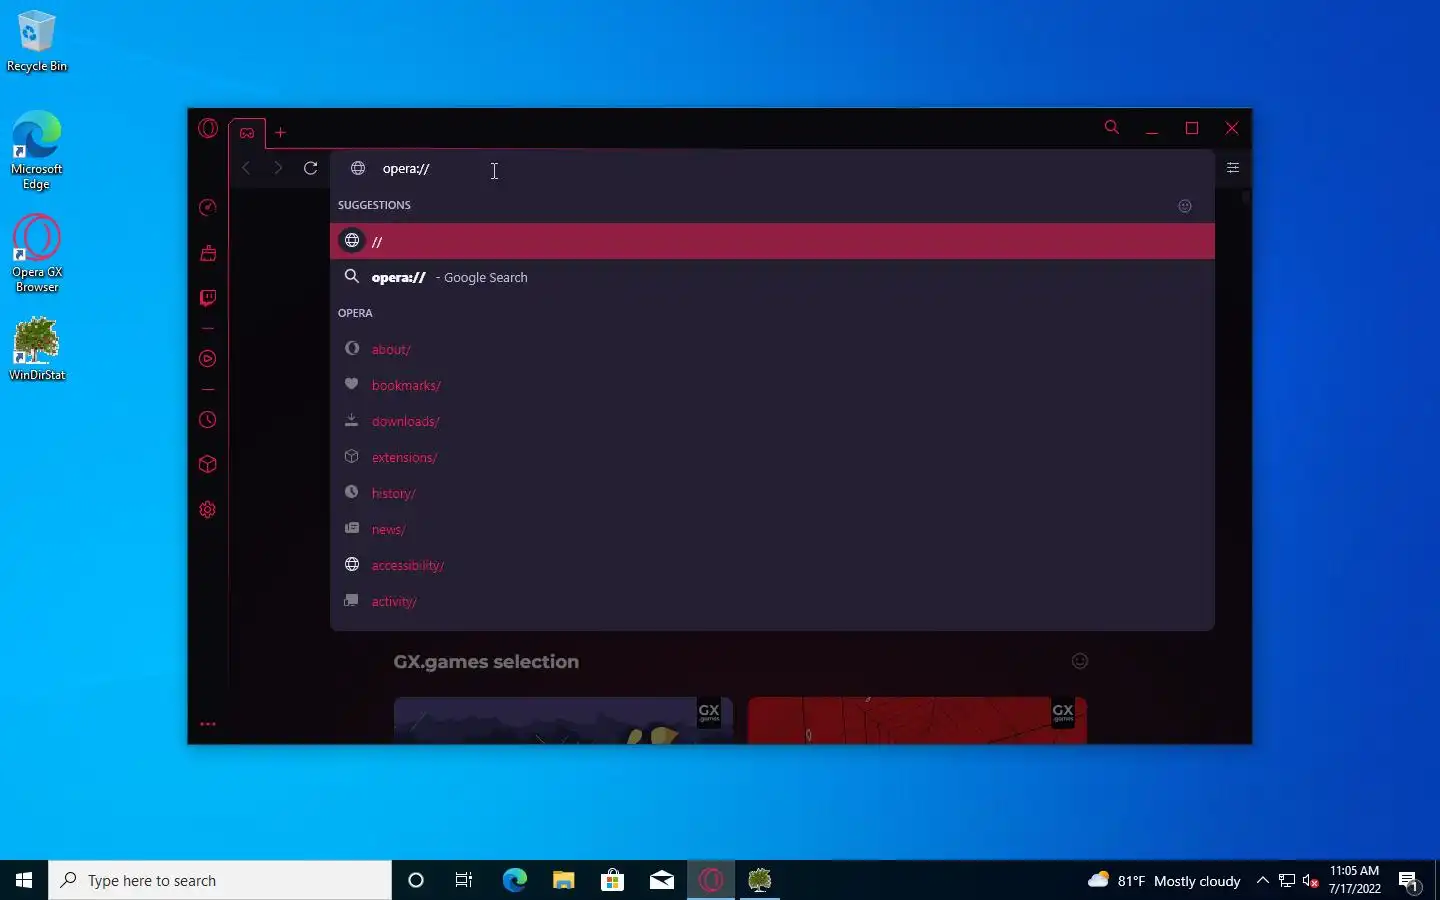Open the history/ suggestion
This screenshot has width=1440, height=900.
pos(772,493)
